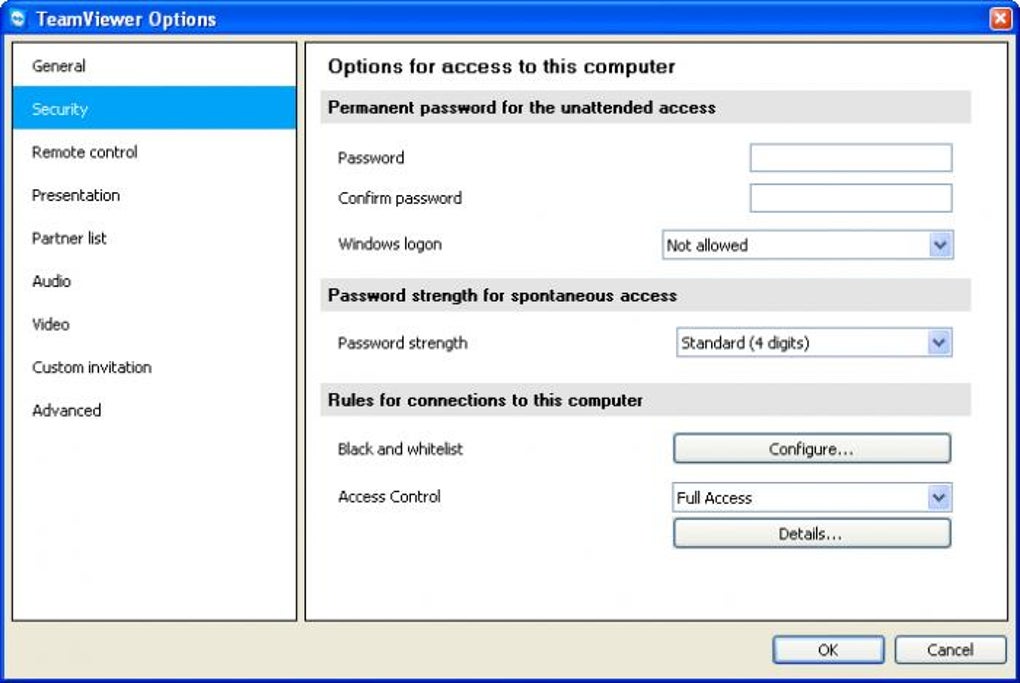Click the TeamViewer logo icon in title bar
The image size is (1020, 683).
[17, 19]
